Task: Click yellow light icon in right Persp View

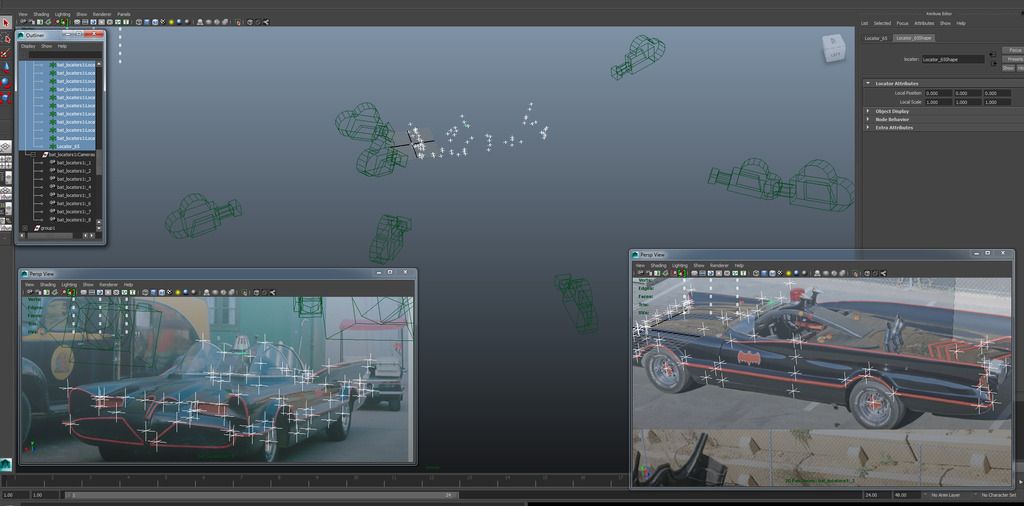Action: pyautogui.click(x=789, y=274)
